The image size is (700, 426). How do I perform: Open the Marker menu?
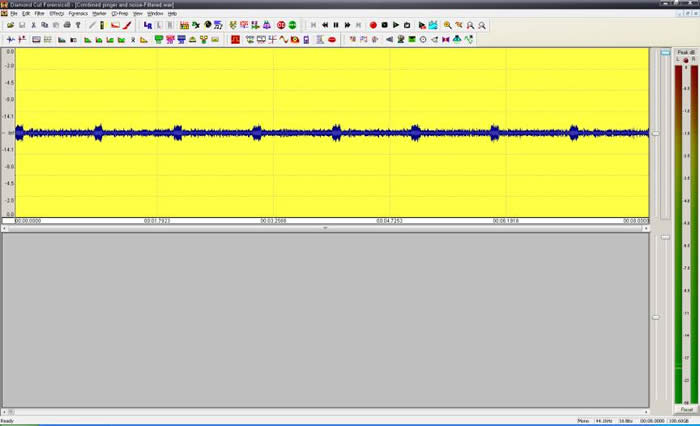(99, 14)
